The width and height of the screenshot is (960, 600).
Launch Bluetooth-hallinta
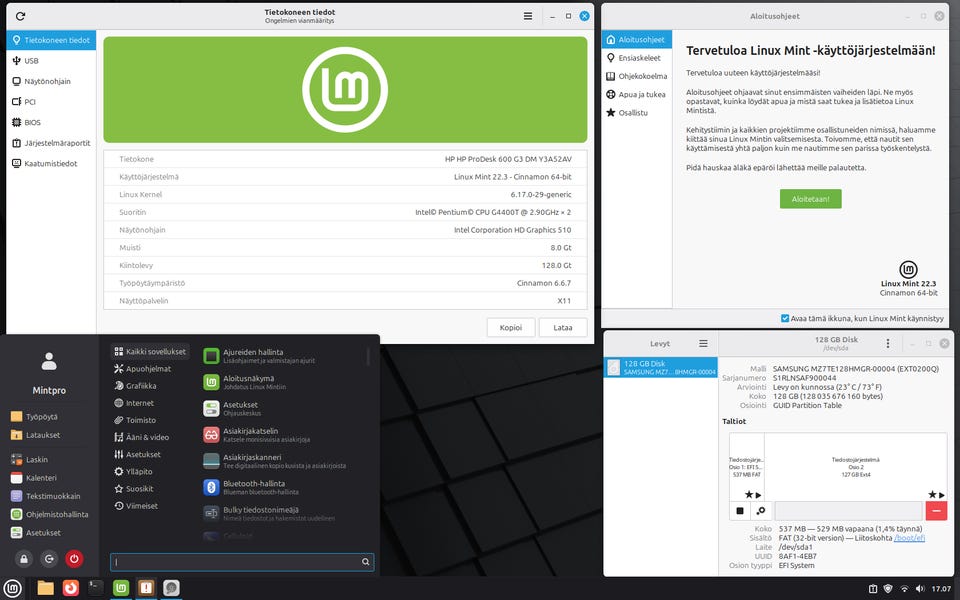point(282,487)
